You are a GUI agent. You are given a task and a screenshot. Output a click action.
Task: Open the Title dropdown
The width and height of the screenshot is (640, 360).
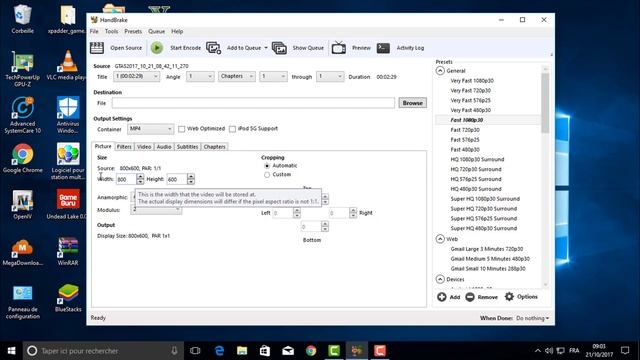[x=136, y=76]
